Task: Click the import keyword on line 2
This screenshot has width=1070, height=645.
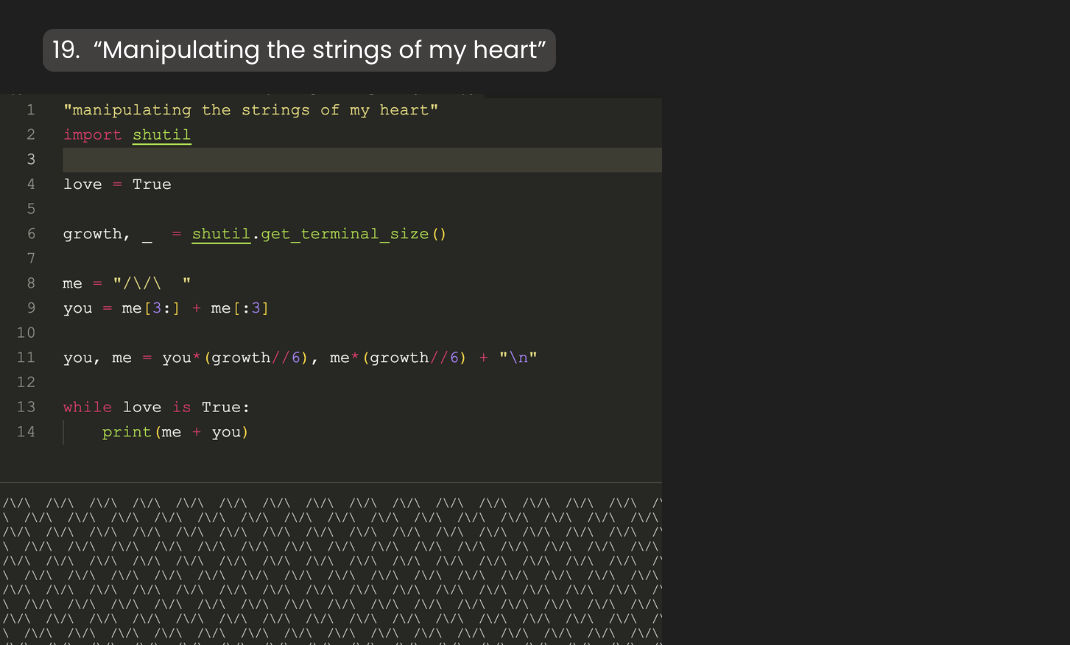Action: pos(92,135)
